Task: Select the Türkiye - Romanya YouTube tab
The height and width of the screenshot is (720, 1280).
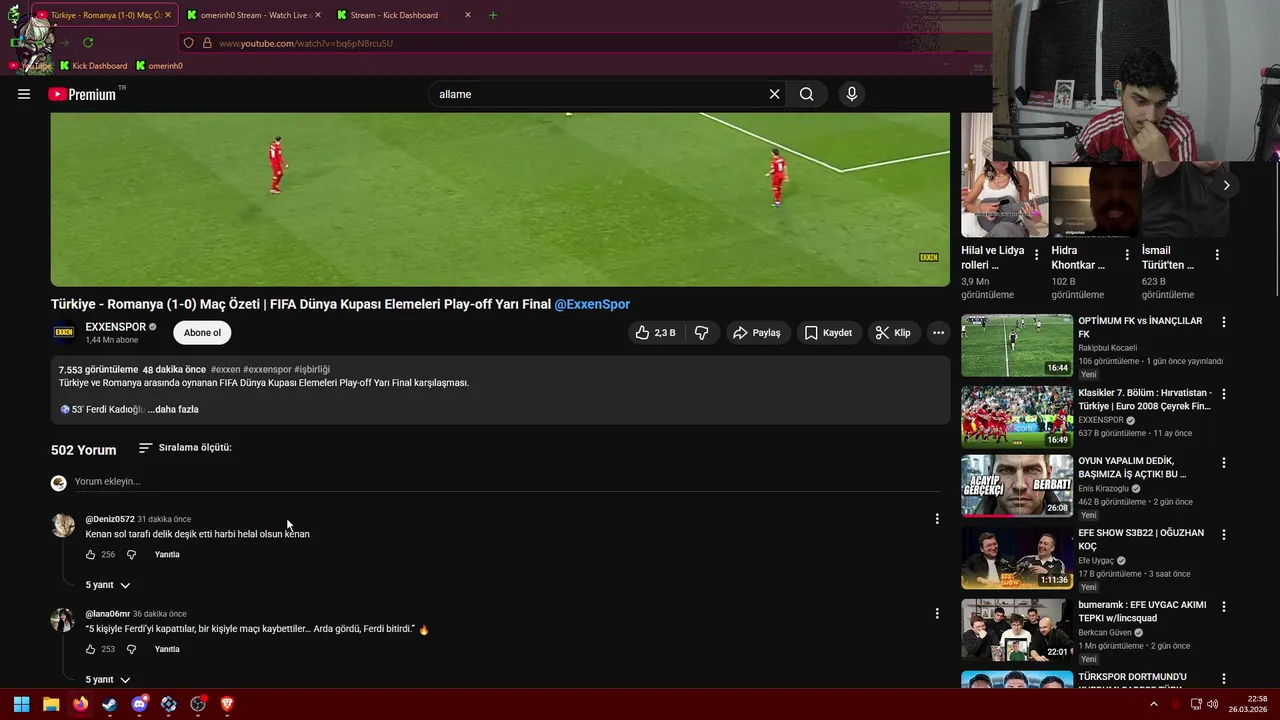Action: pyautogui.click(x=104, y=15)
